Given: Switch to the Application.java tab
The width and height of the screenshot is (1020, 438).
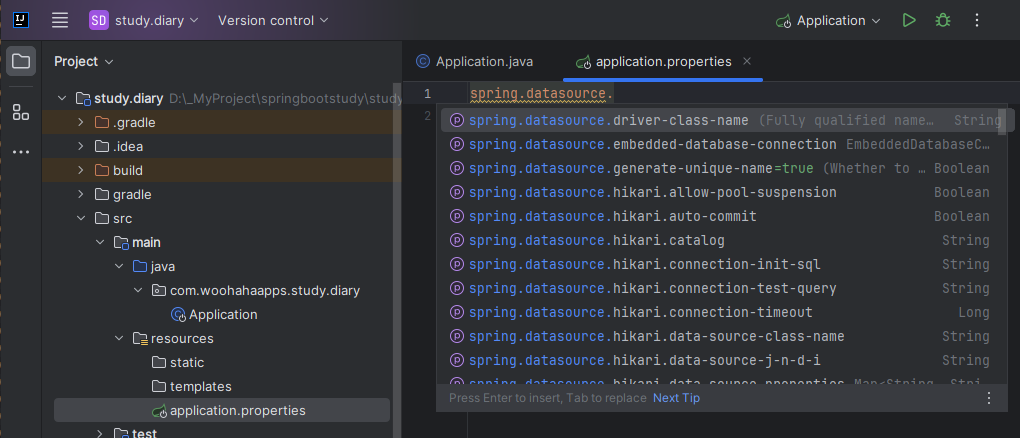Looking at the screenshot, I should click(476, 61).
